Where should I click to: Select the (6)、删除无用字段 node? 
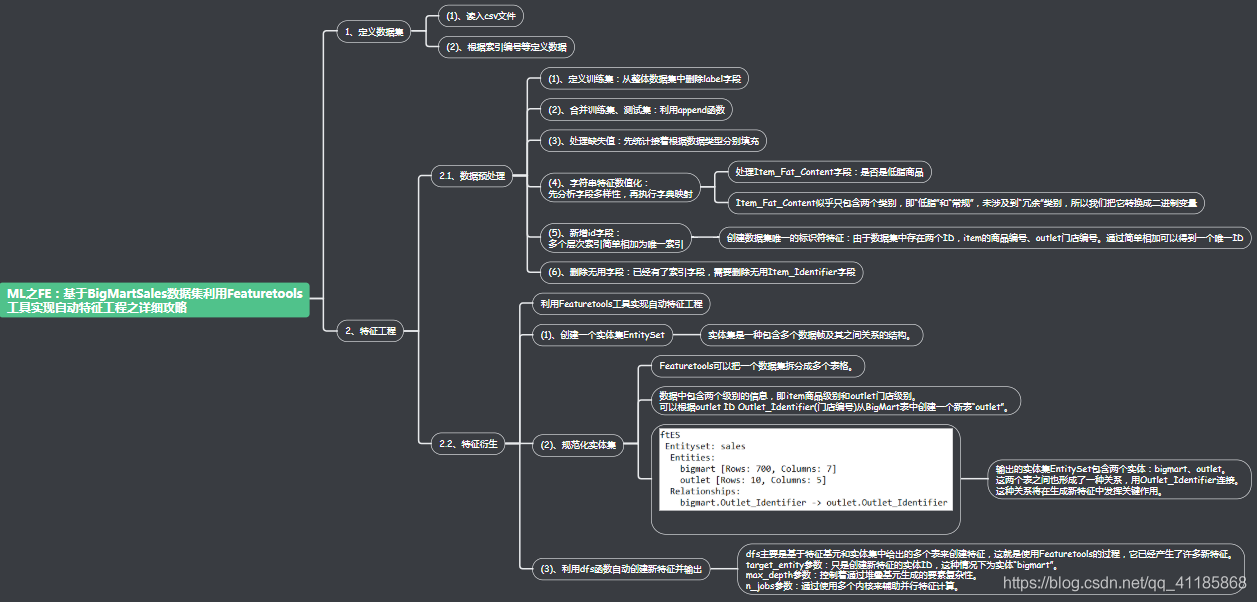click(x=699, y=271)
